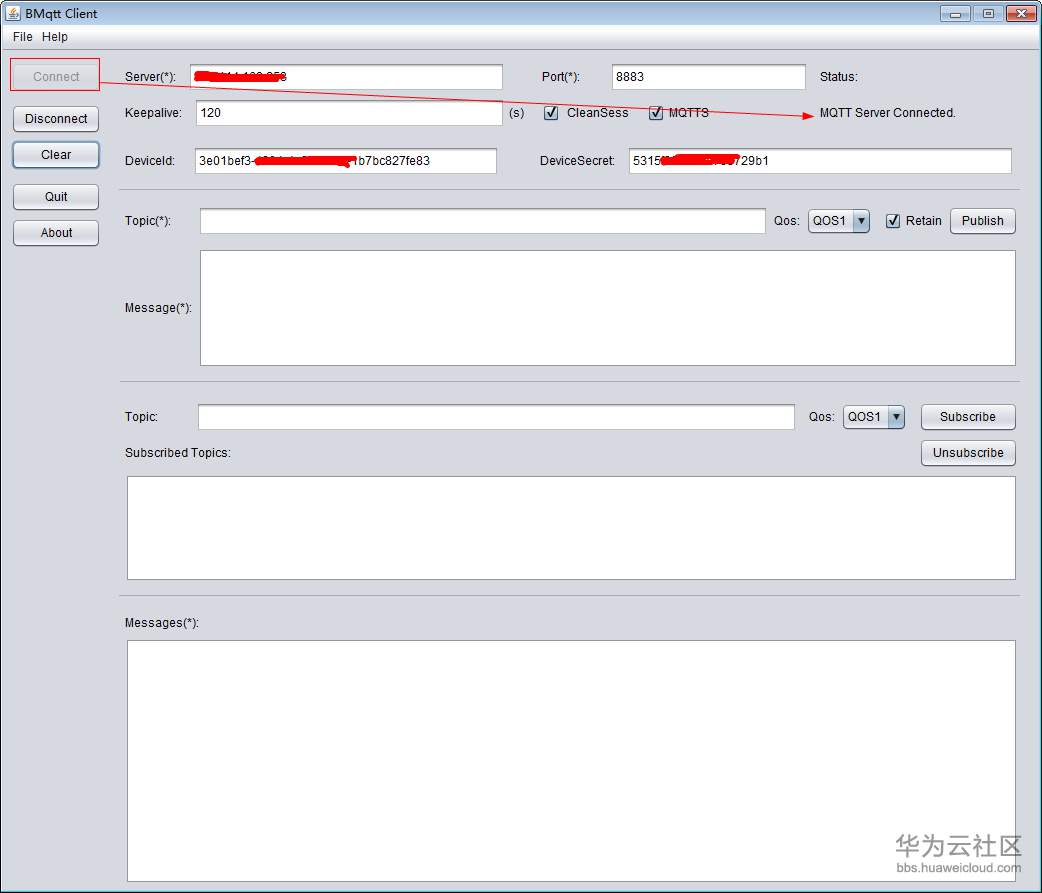
Task: Focus the Server address input field
Action: pyautogui.click(x=346, y=76)
